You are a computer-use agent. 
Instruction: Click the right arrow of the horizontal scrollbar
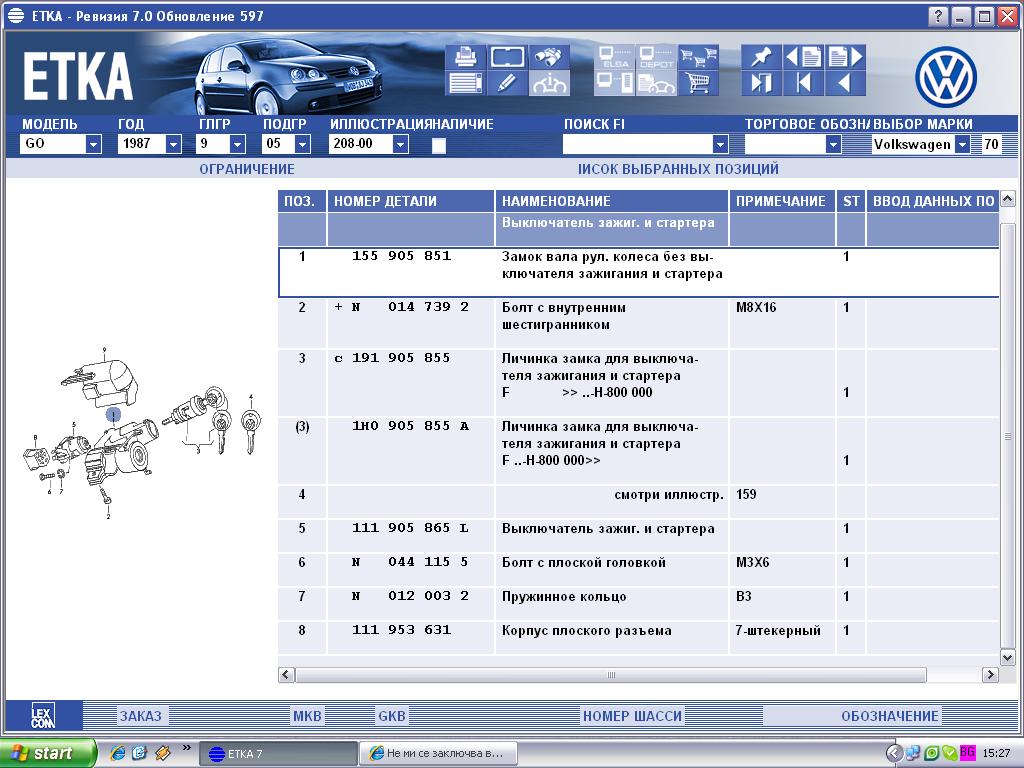991,675
